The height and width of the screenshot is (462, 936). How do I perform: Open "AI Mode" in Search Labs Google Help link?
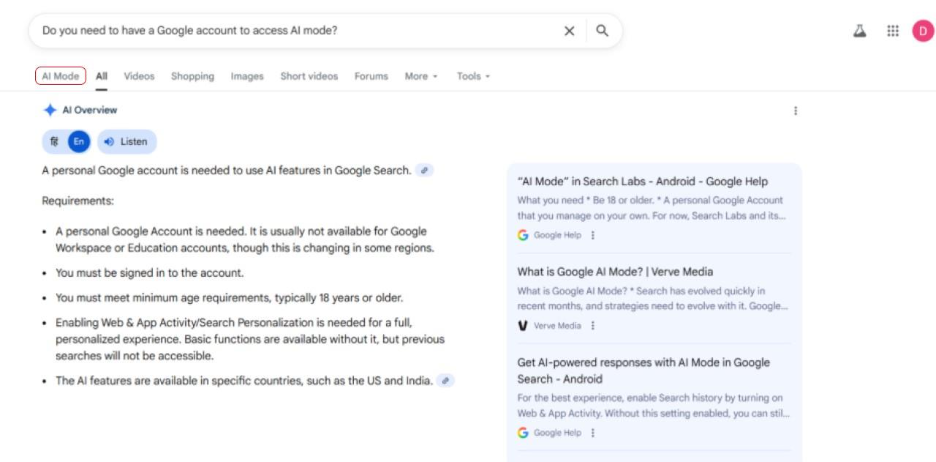pyautogui.click(x=642, y=182)
